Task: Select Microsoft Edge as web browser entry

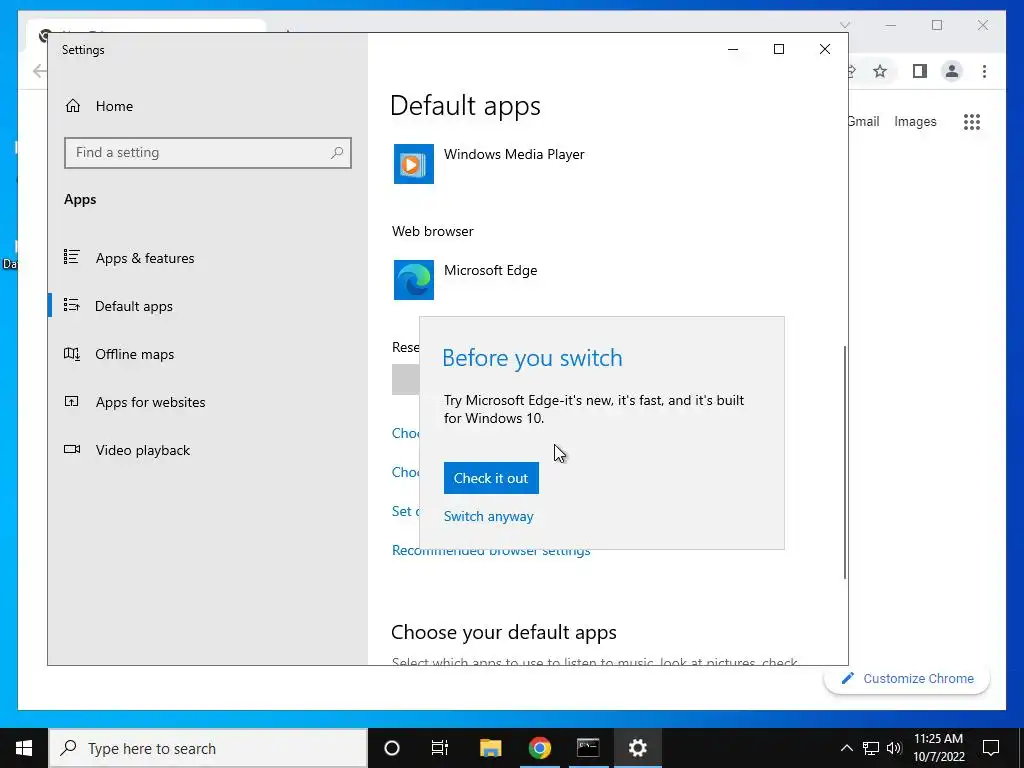Action: coord(490,270)
